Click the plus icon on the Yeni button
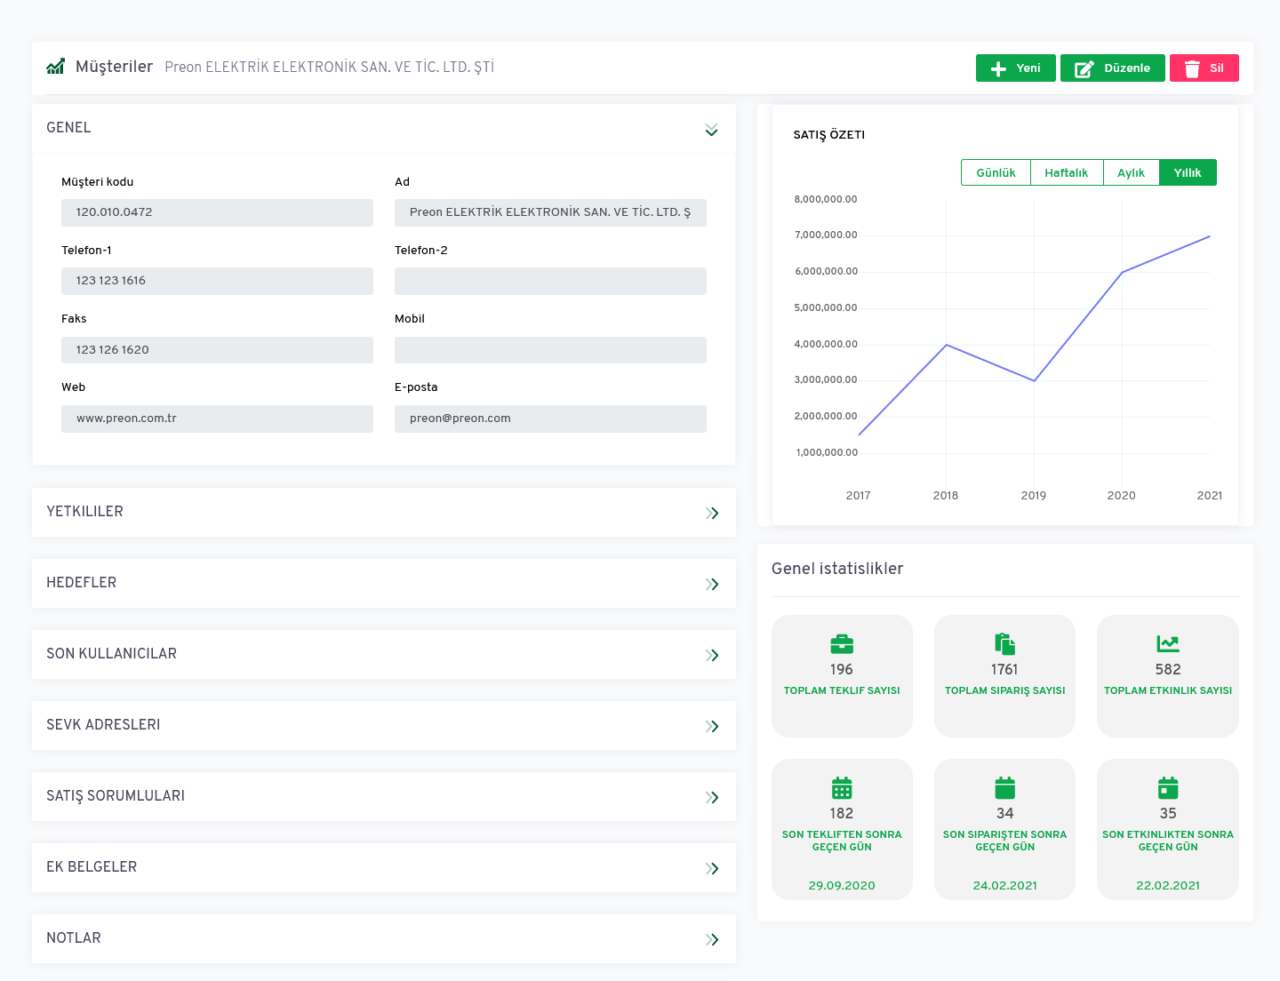 pyautogui.click(x=998, y=69)
